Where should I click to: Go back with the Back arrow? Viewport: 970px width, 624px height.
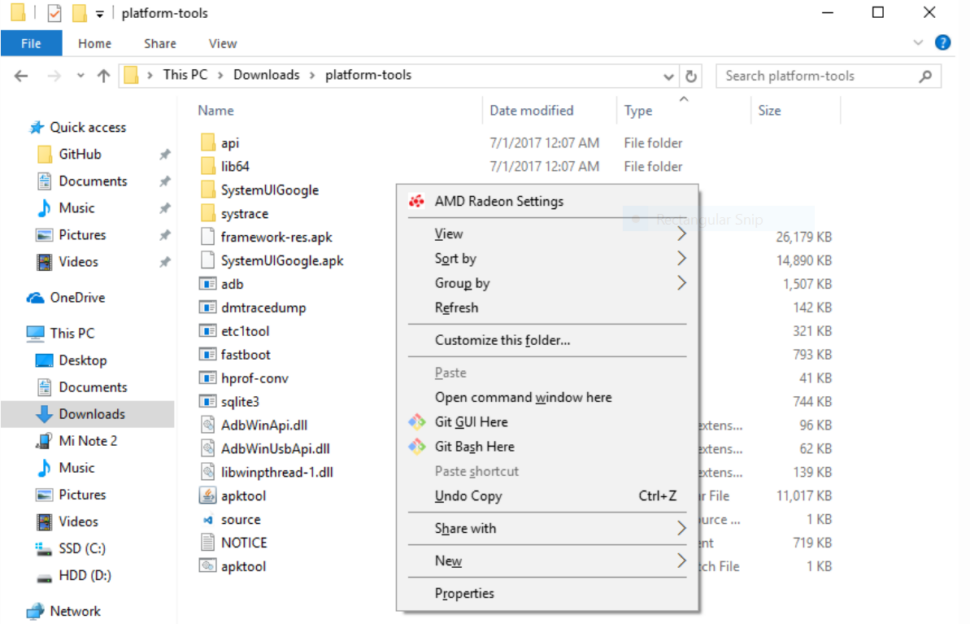point(21,75)
